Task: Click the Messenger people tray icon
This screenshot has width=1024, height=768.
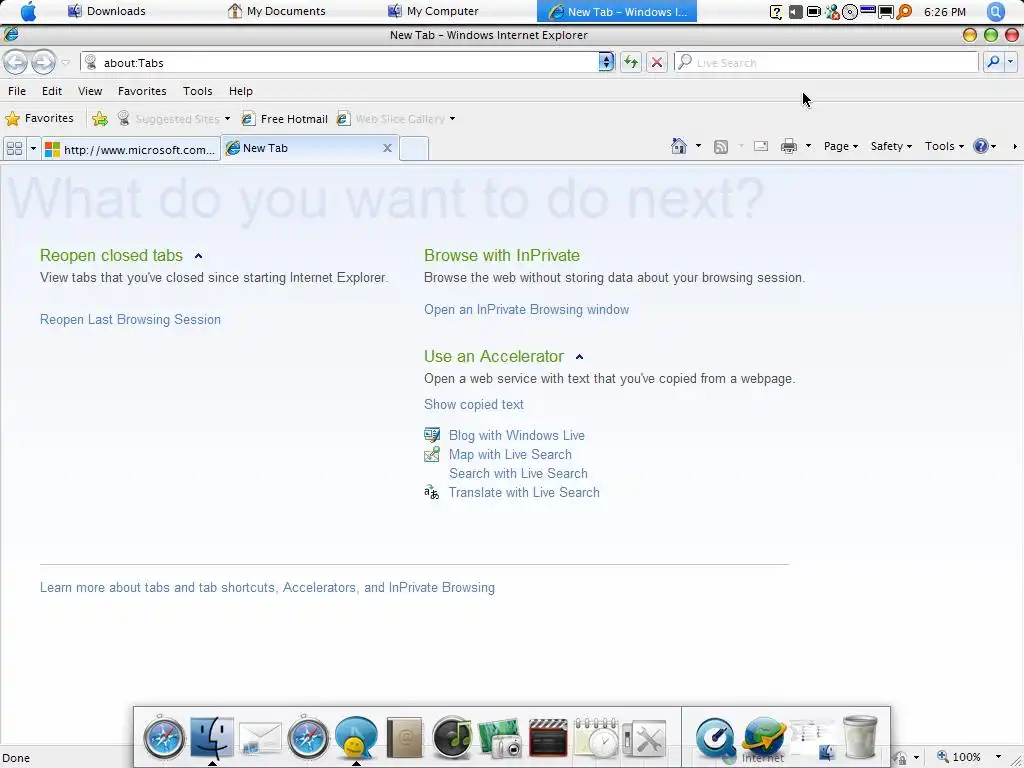Action: click(832, 12)
